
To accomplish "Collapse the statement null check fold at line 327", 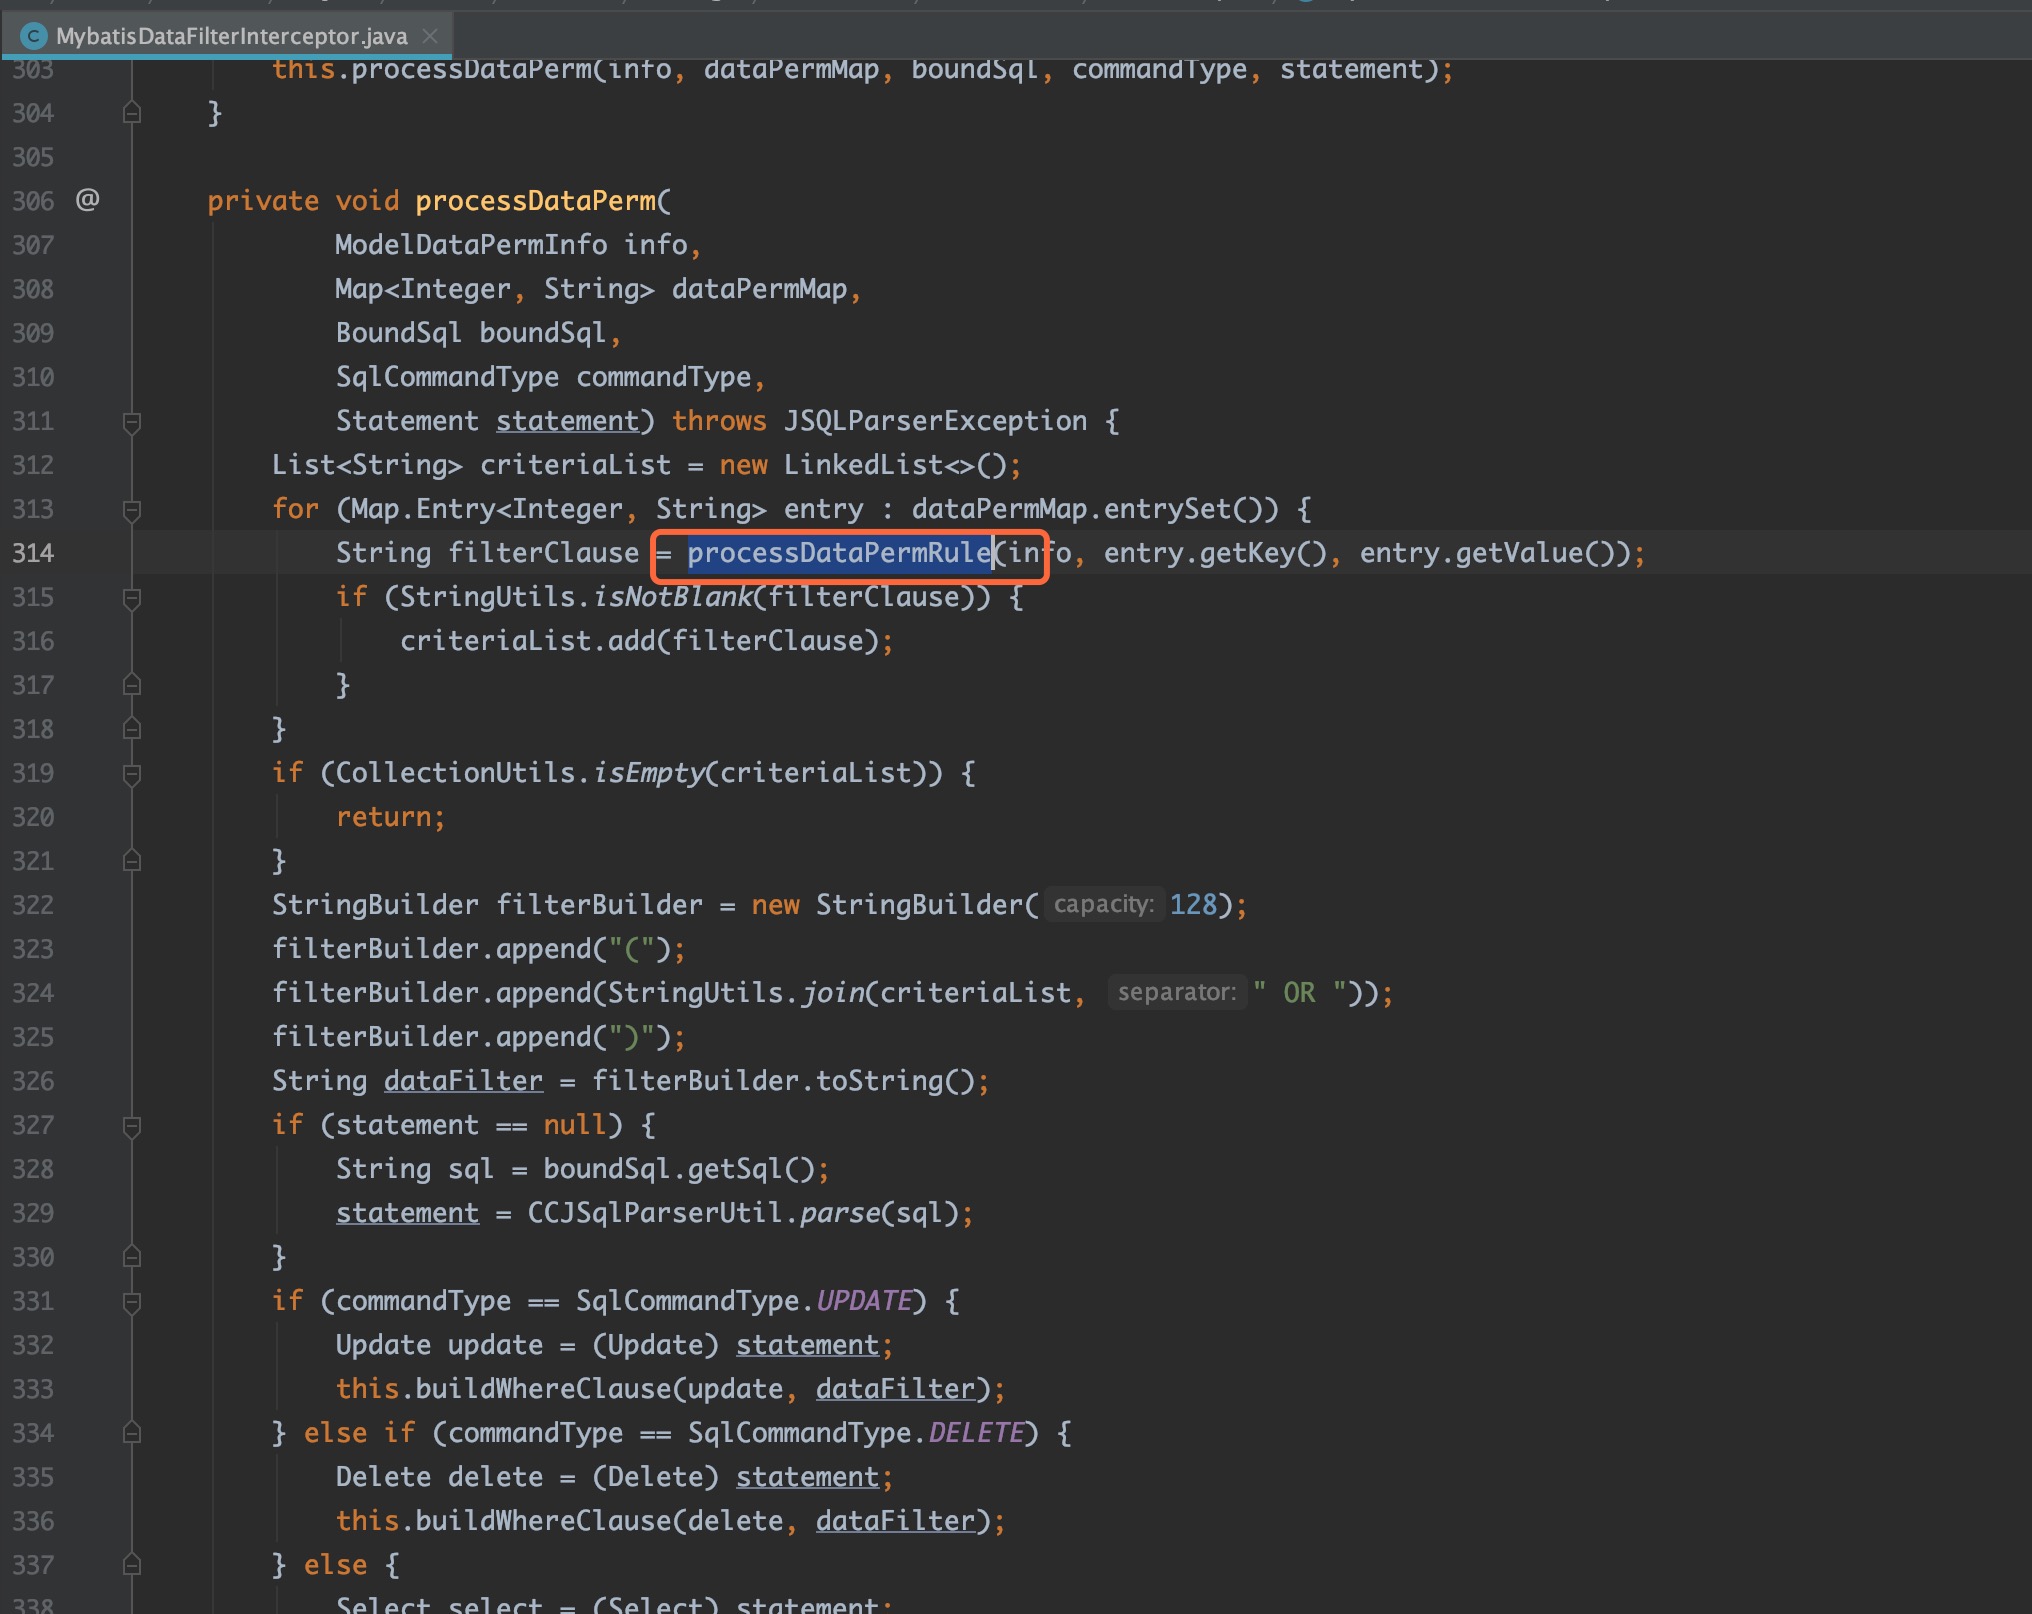I will pos(131,1126).
